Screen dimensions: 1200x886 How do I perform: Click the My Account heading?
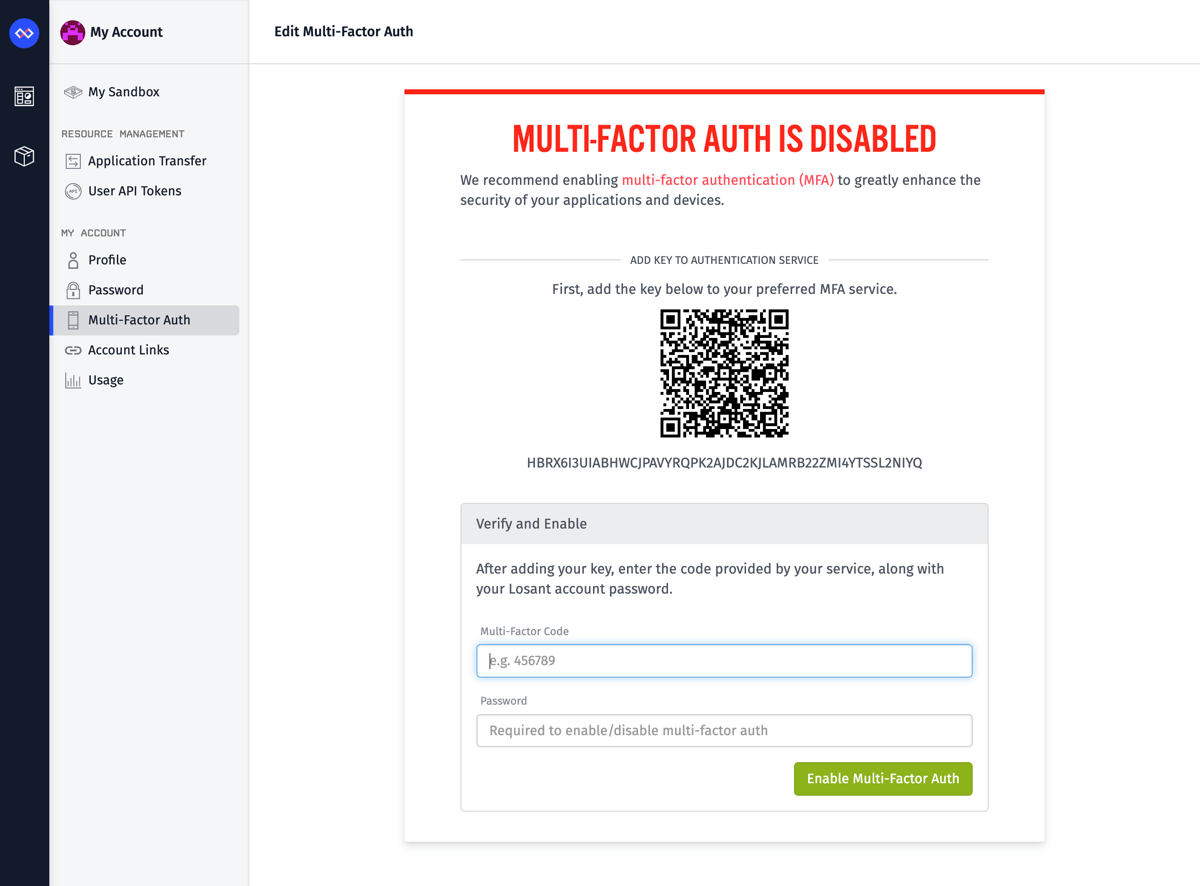pos(126,32)
